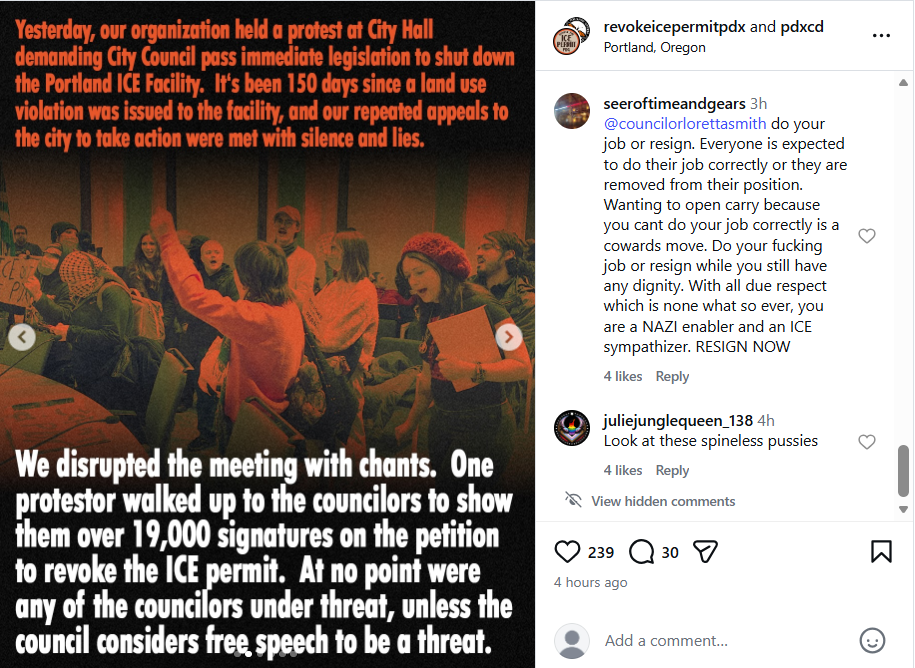Reply to seeroftimeandgears comment
915x668 pixels.
point(672,376)
